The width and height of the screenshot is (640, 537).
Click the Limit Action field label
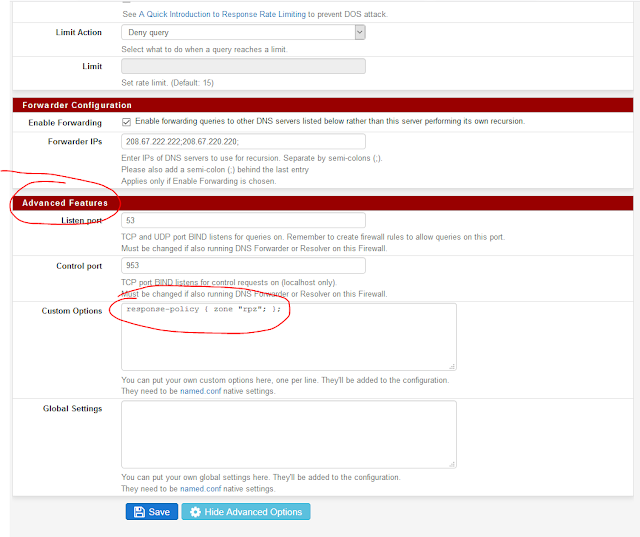[x=78, y=33]
